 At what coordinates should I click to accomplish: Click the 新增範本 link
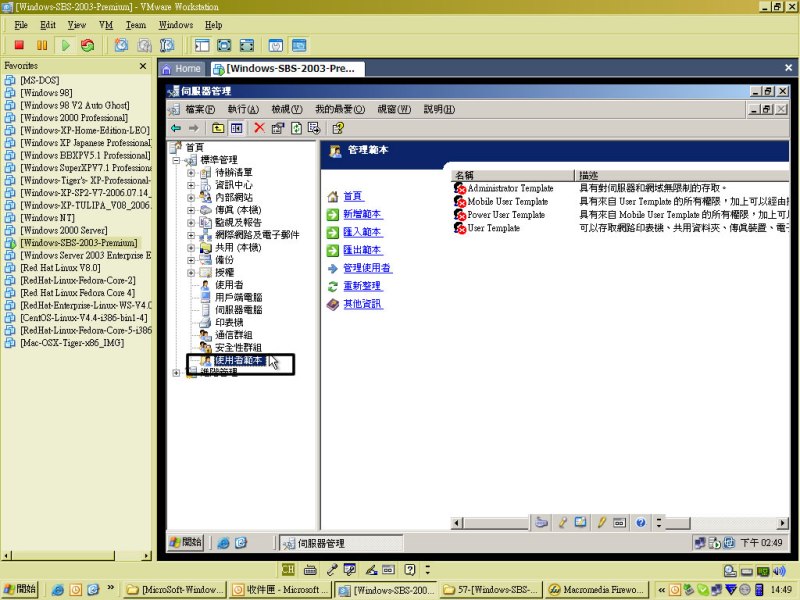pos(362,214)
